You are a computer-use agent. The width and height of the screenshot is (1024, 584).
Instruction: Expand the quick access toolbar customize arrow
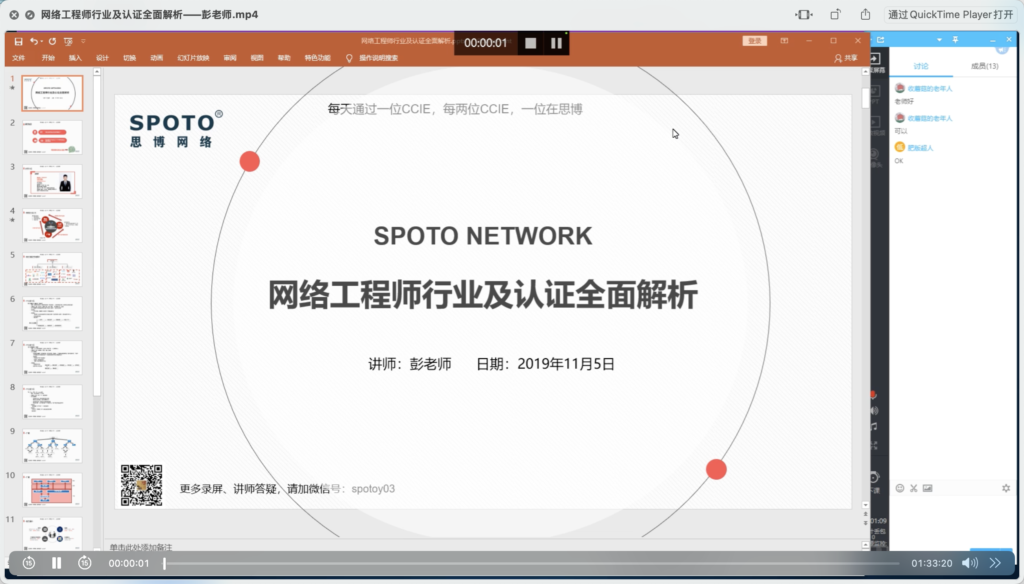[83, 41]
